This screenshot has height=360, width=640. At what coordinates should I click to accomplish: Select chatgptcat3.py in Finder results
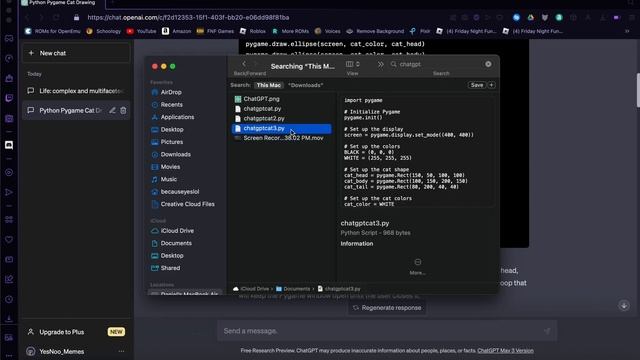281,128
